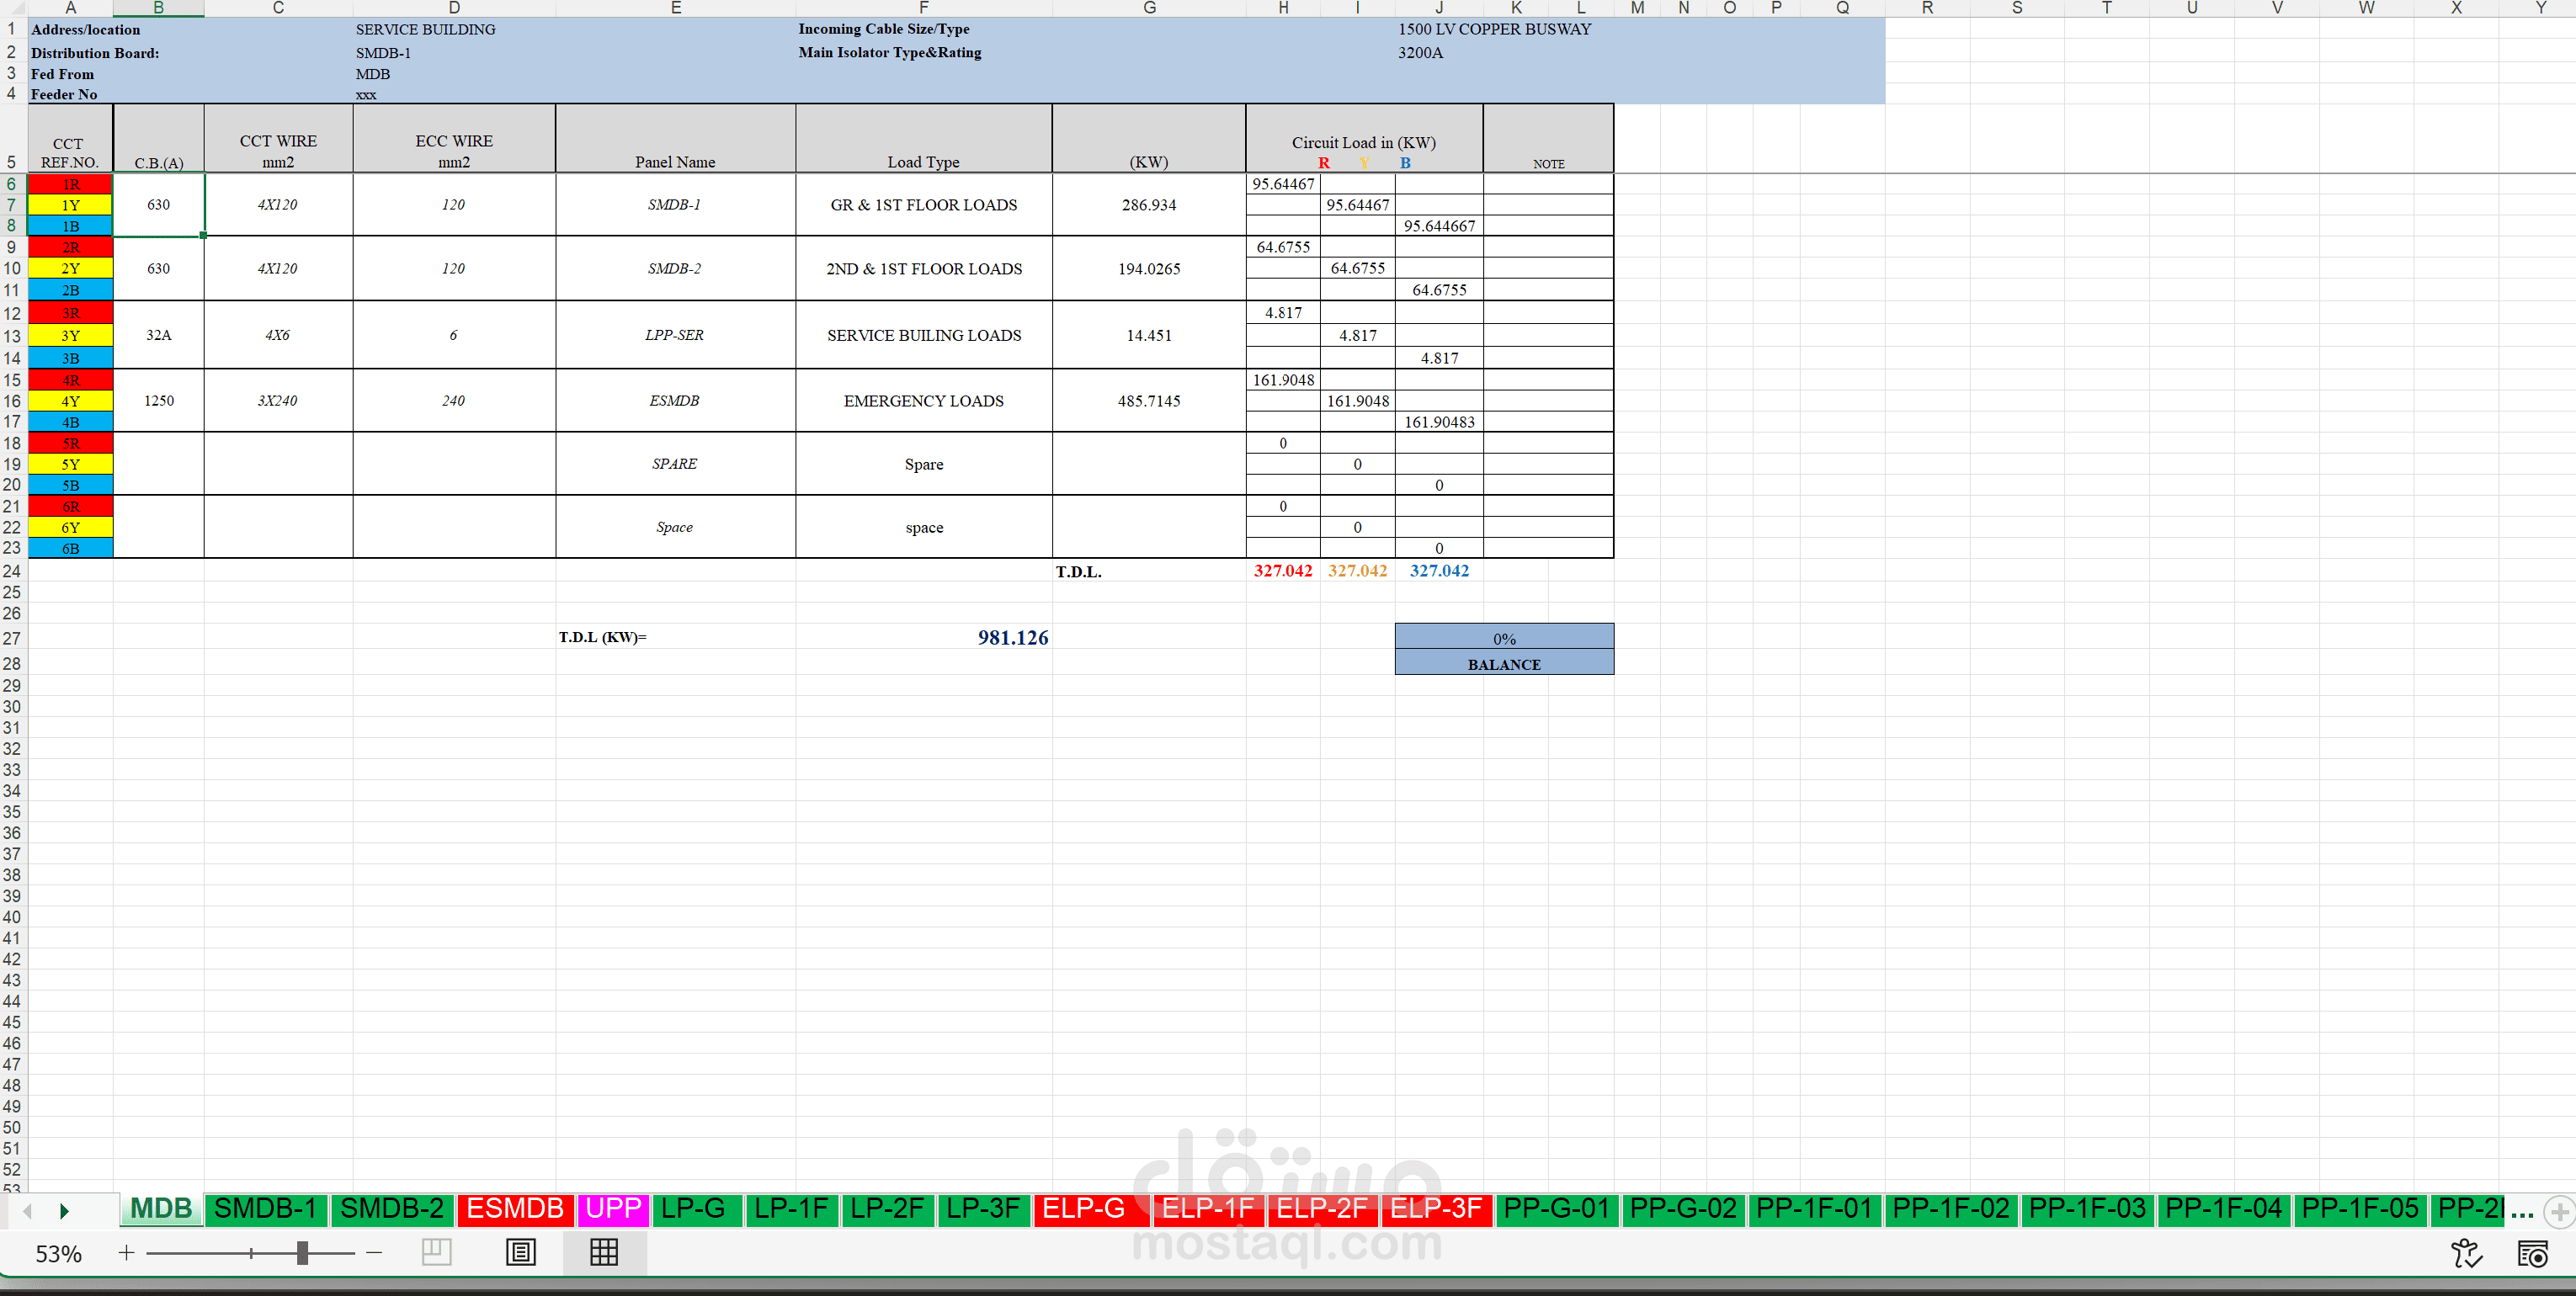
Task: Click the 1250 breaker rating cell
Action: (x=159, y=401)
